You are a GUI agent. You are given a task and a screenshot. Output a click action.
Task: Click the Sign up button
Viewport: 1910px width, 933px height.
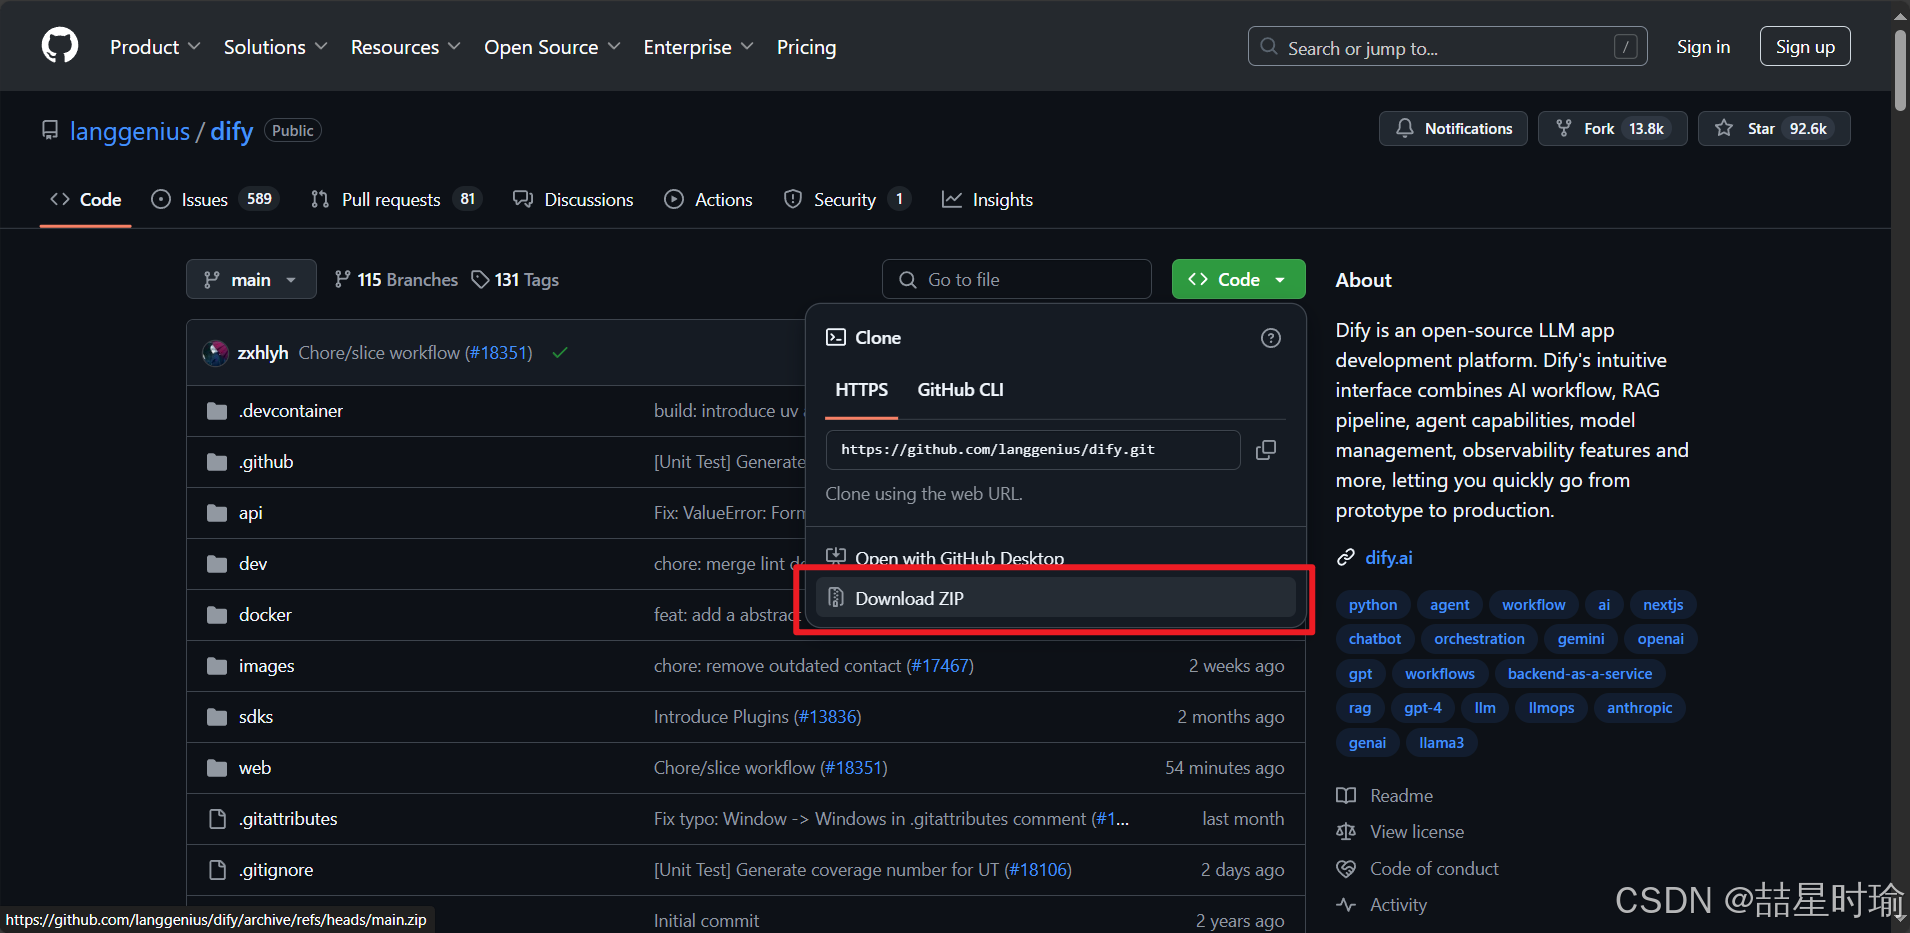tap(1805, 47)
